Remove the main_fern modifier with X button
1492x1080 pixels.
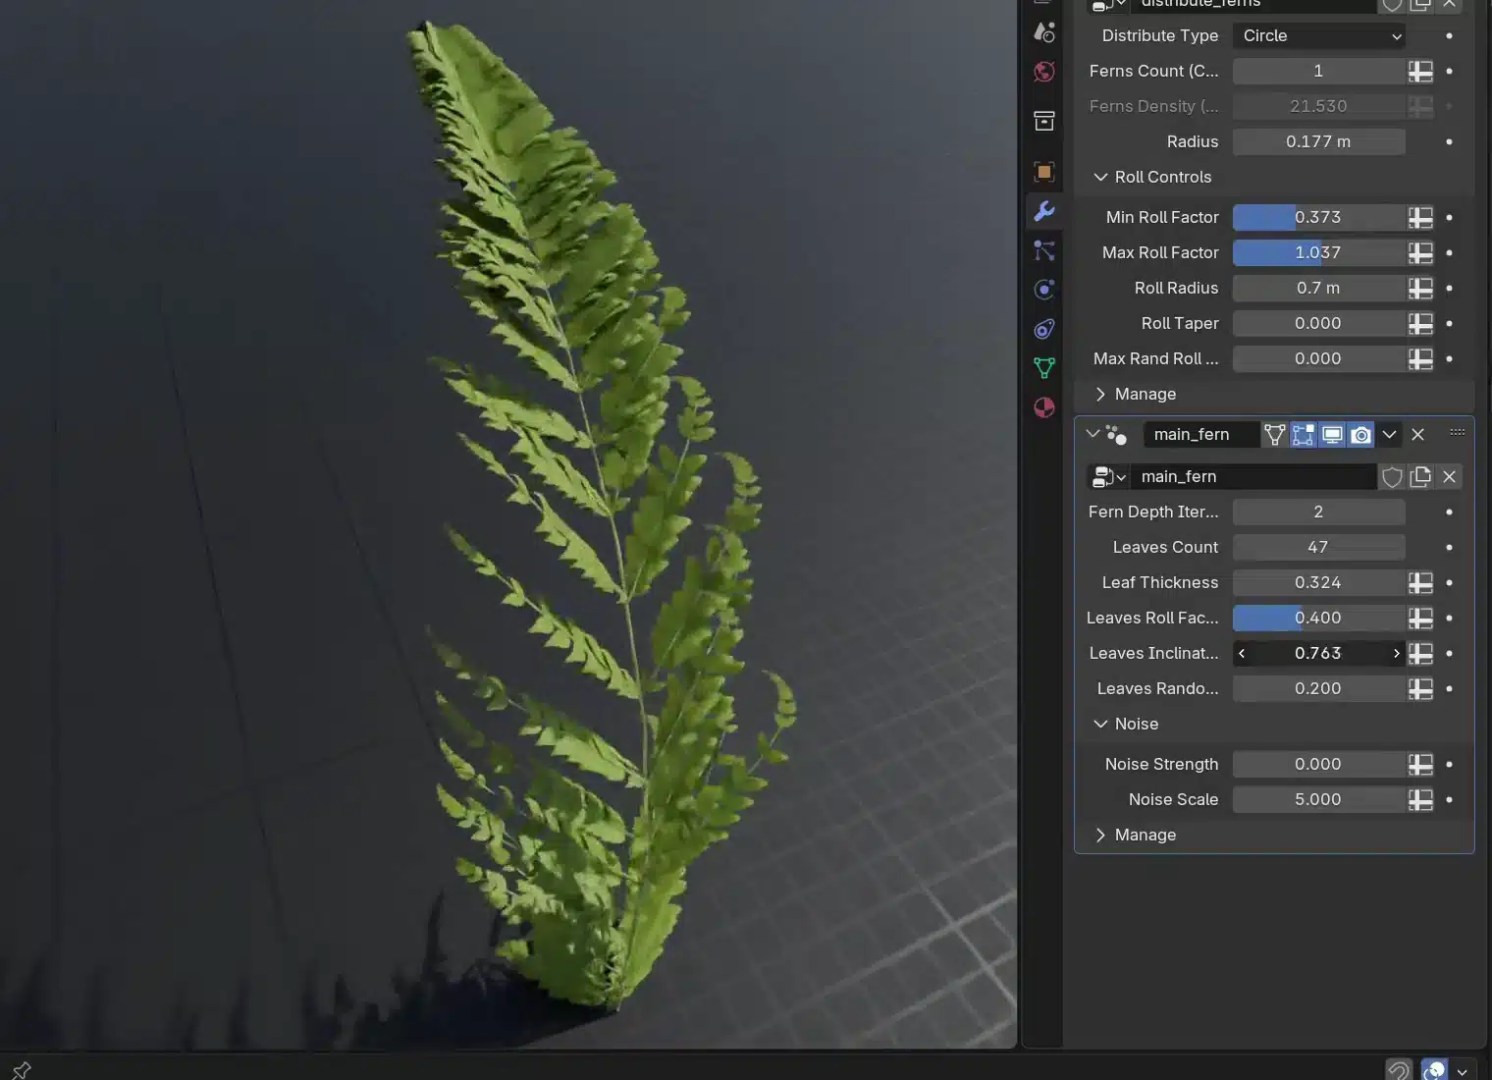[1418, 434]
